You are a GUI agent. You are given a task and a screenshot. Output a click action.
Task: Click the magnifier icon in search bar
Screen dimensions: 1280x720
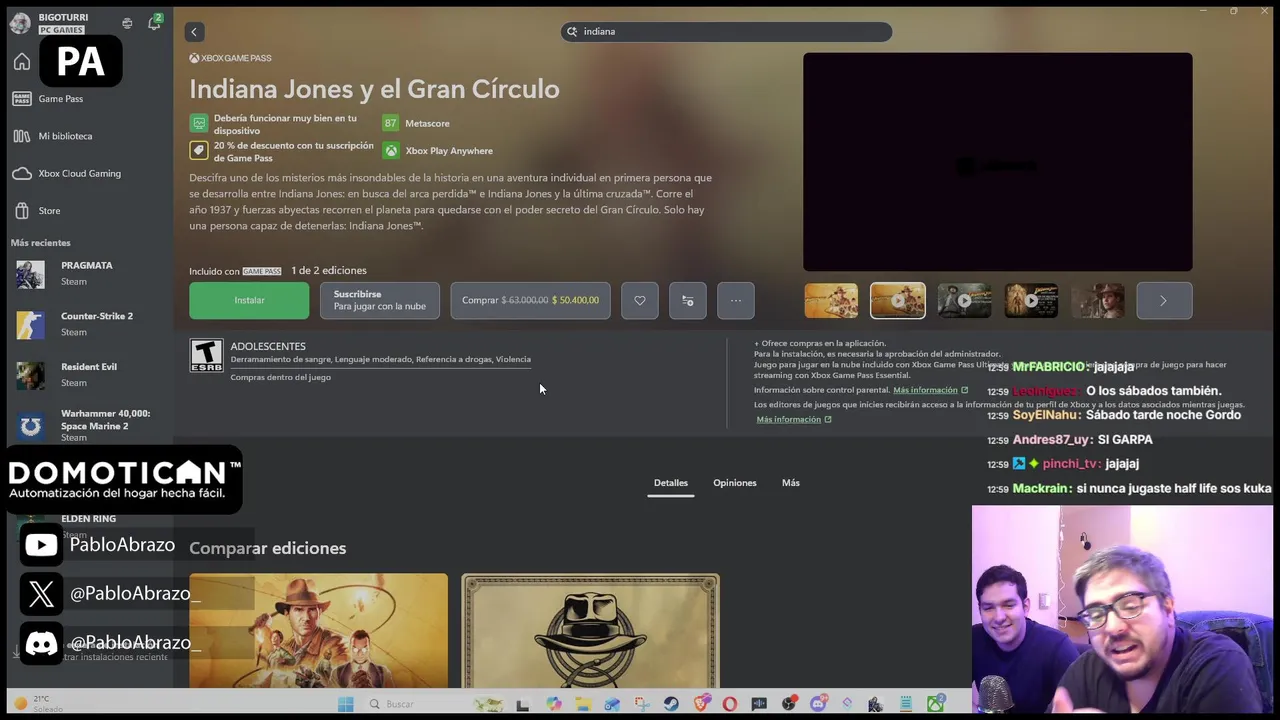(x=573, y=32)
